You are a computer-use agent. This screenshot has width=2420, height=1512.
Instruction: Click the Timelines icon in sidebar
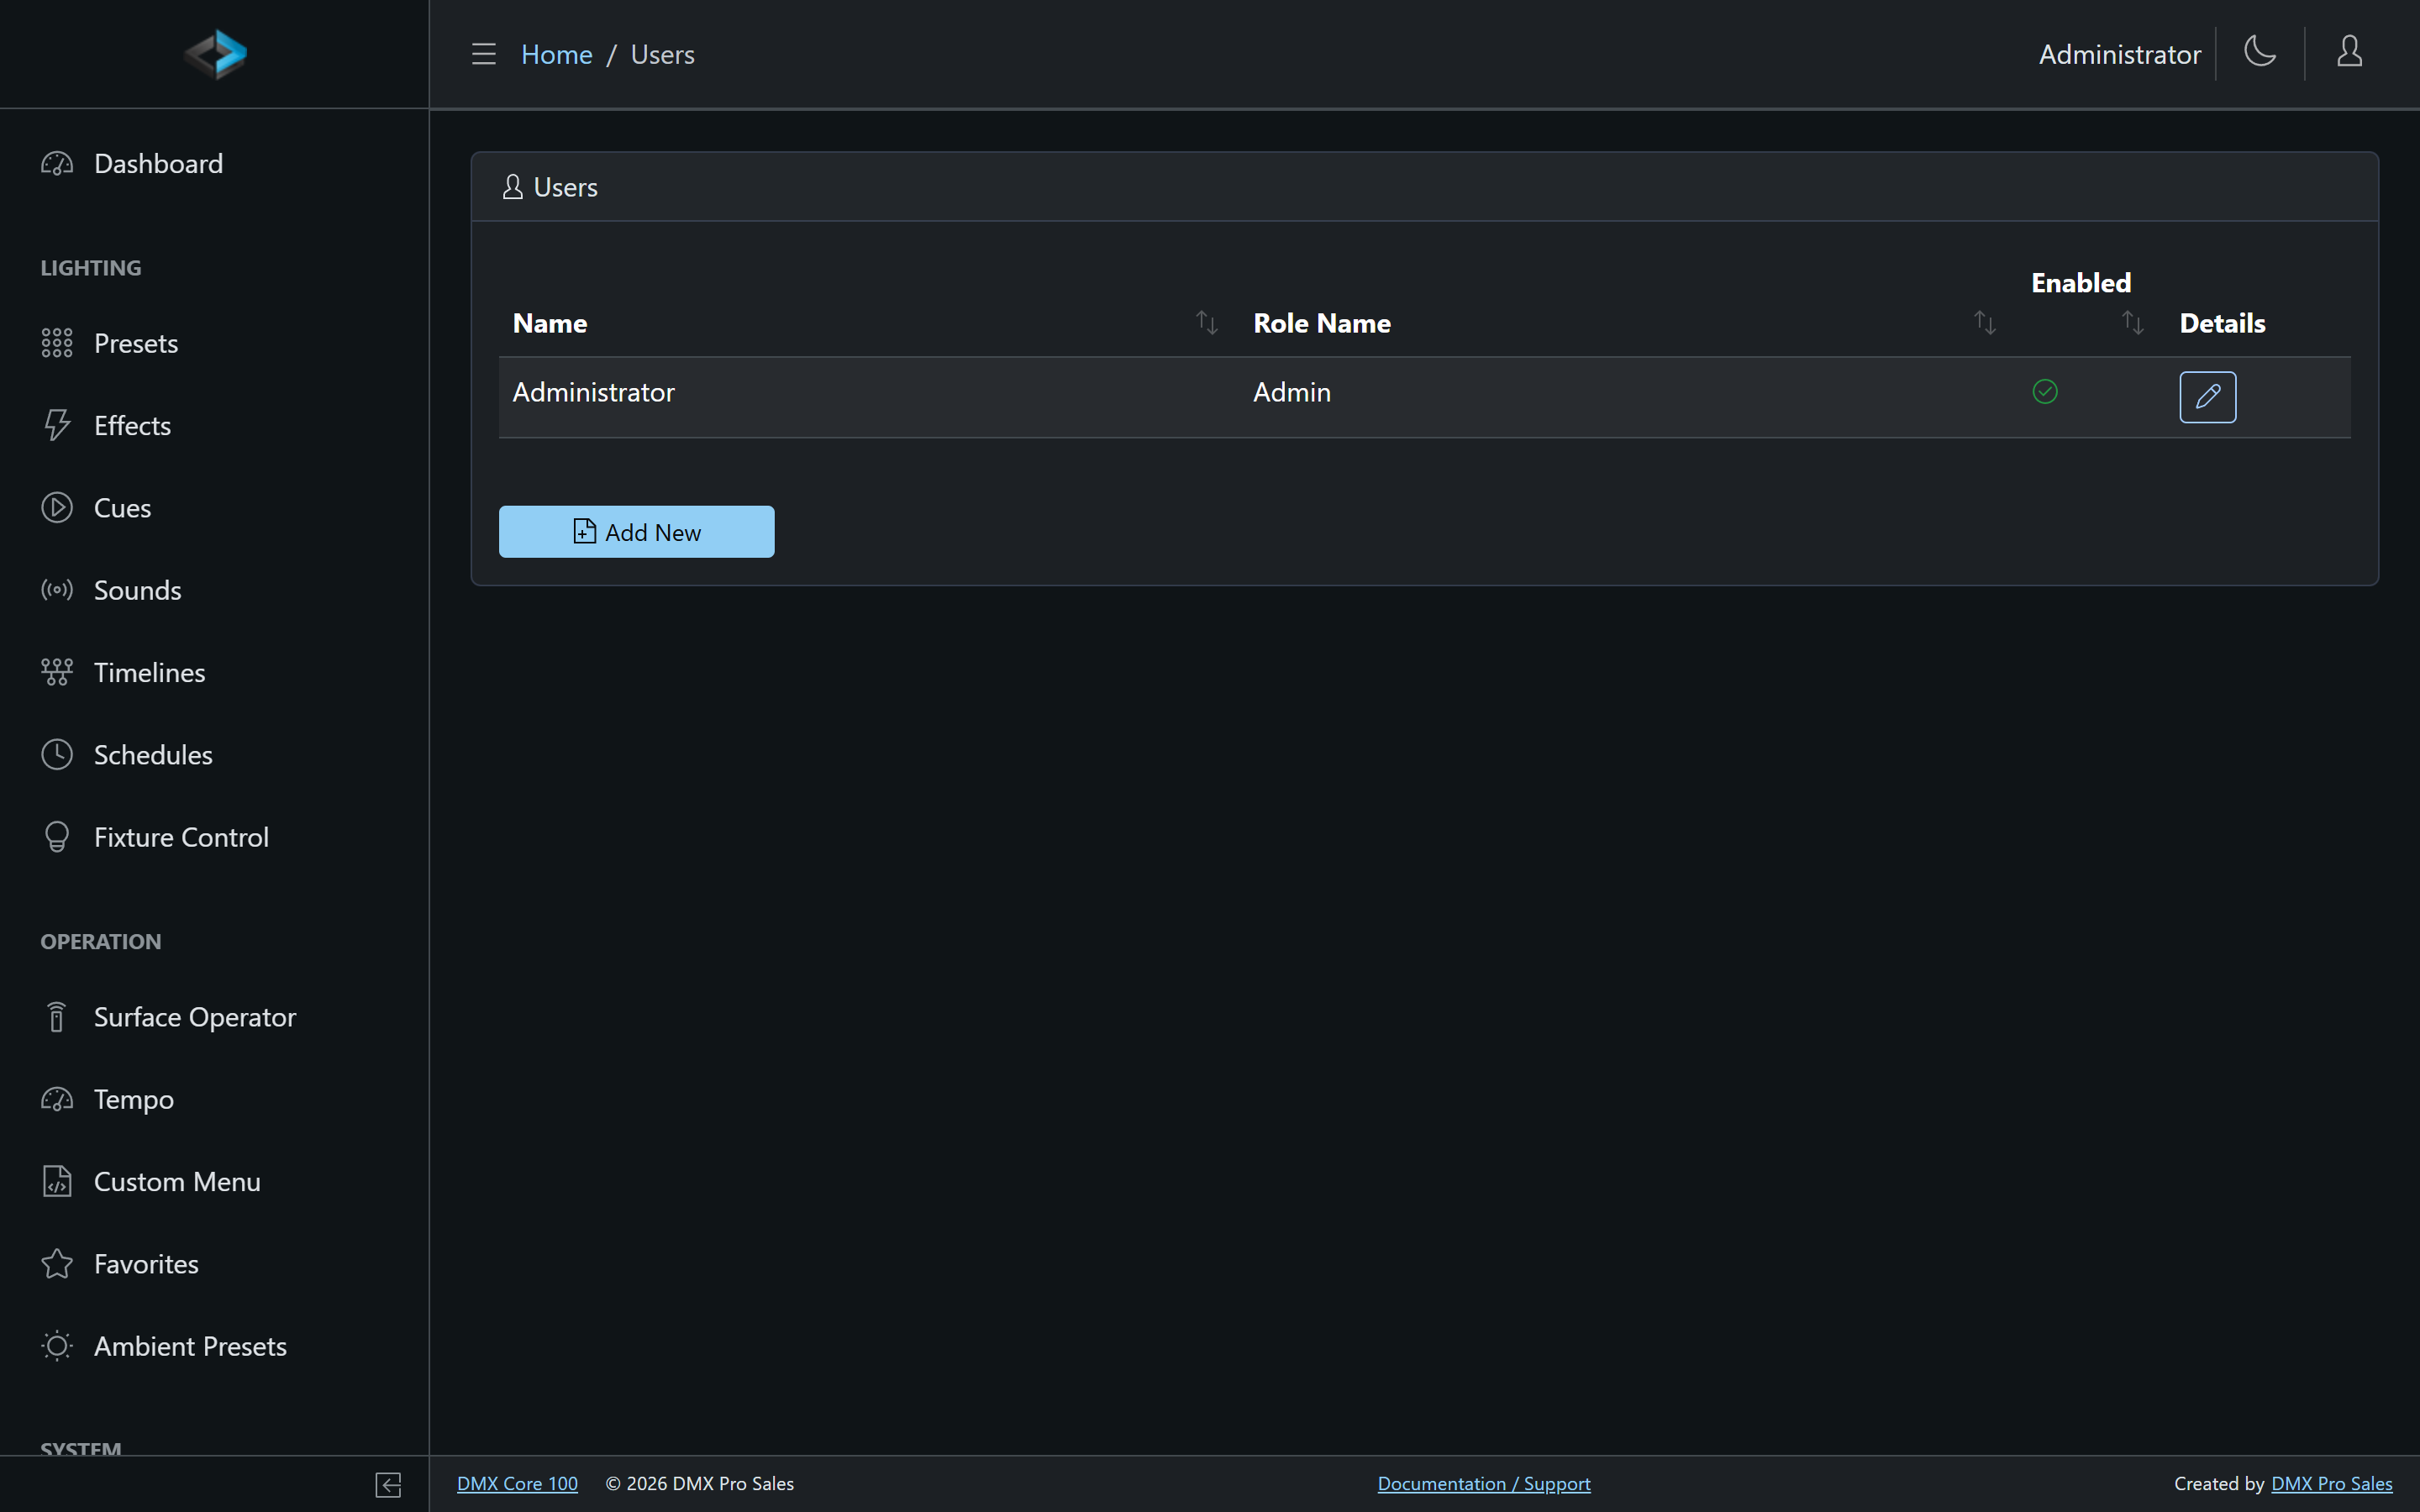tap(57, 672)
